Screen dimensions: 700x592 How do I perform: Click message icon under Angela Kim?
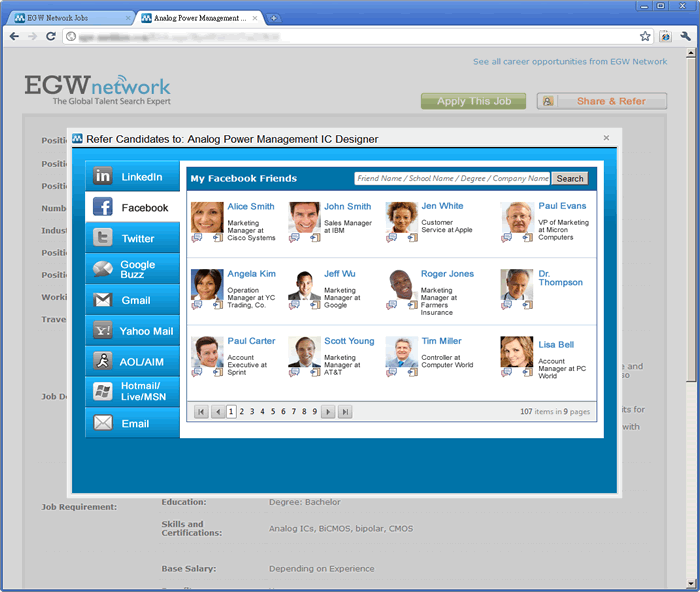tap(196, 305)
